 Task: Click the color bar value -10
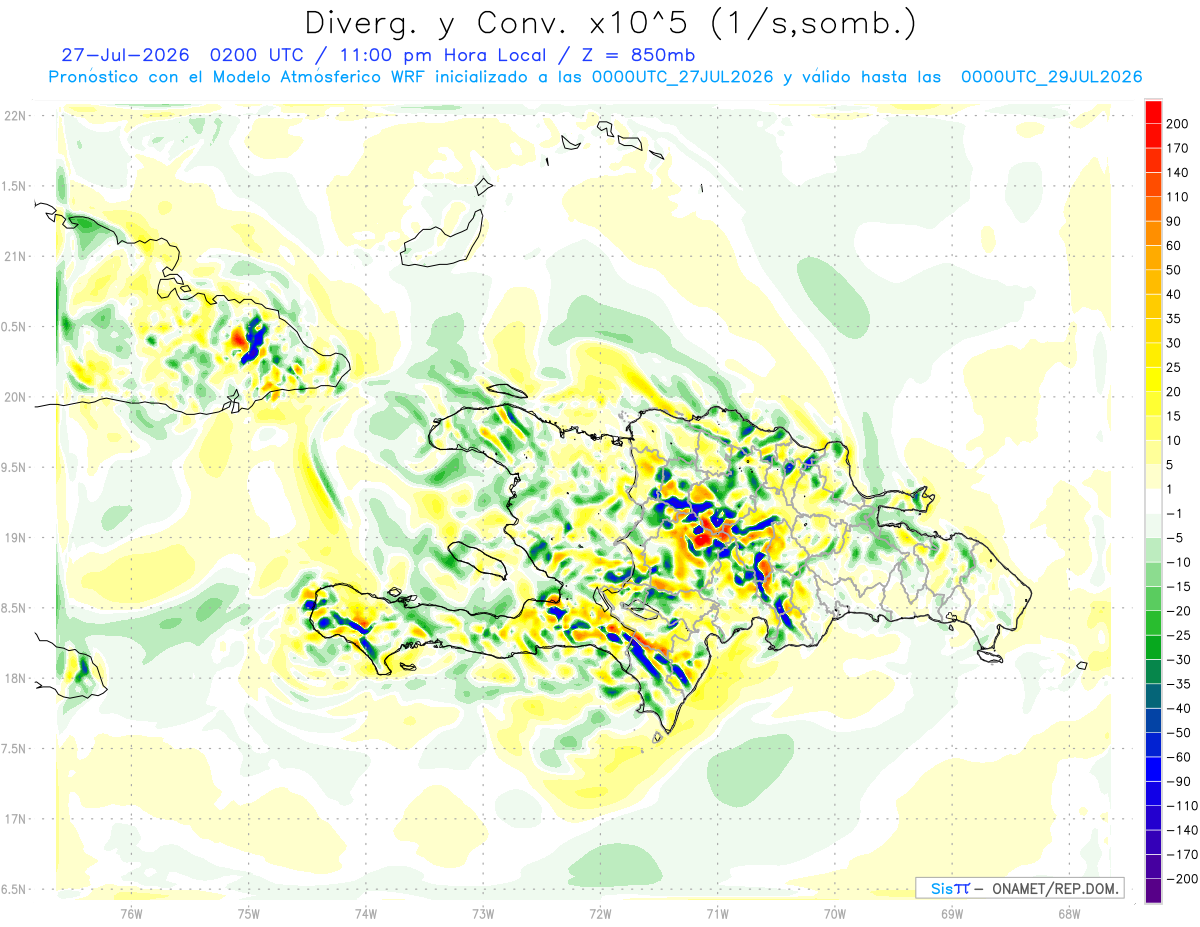tap(1178, 562)
